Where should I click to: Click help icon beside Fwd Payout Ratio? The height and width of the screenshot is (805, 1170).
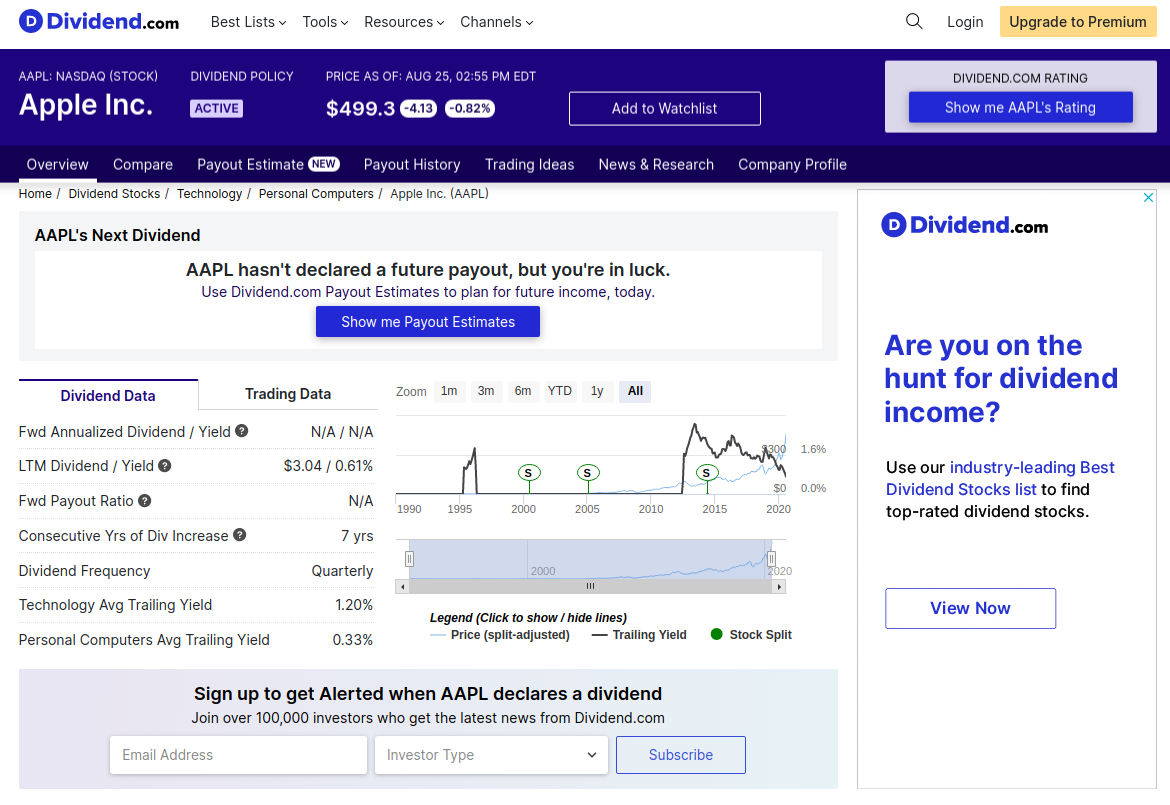point(145,501)
